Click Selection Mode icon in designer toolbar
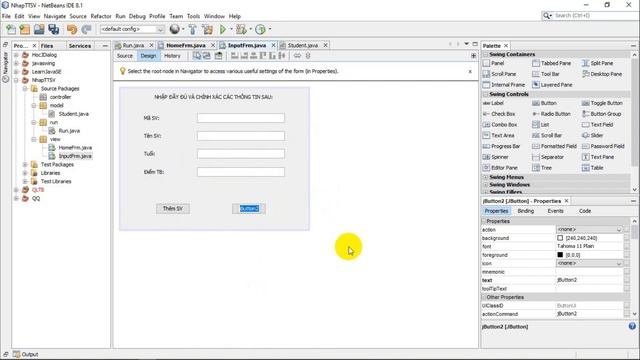The width and height of the screenshot is (640, 360). (x=197, y=56)
